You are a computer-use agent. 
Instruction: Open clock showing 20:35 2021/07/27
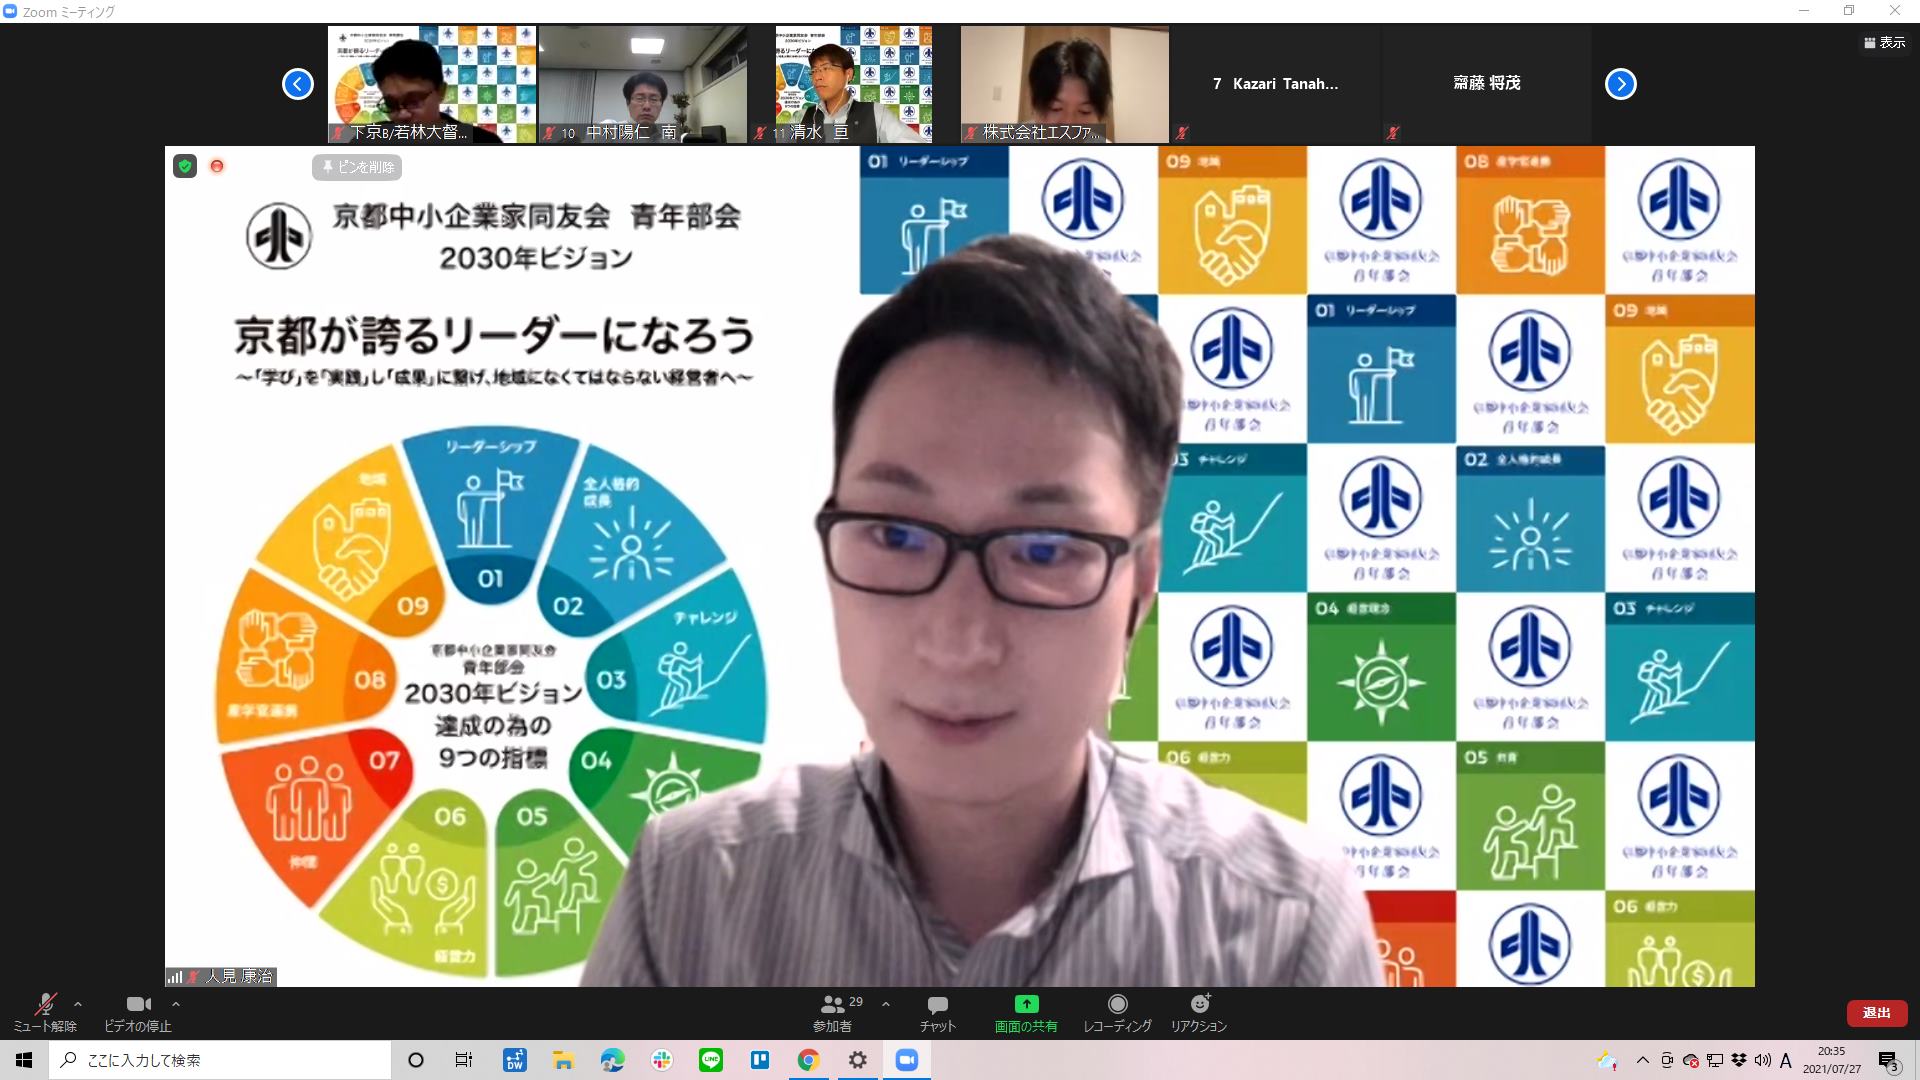[1832, 1060]
